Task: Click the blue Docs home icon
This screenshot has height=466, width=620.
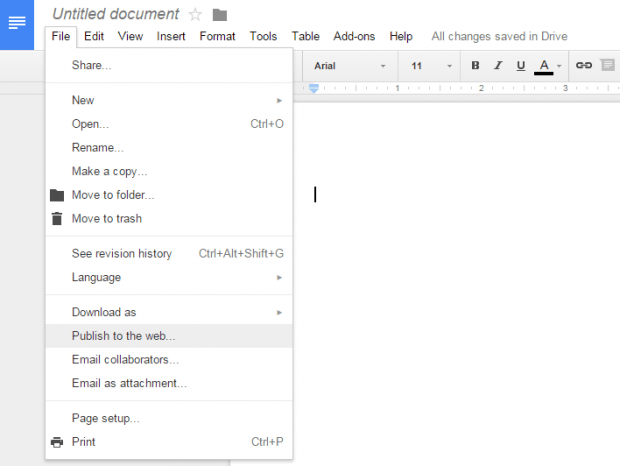Action: click(17, 24)
